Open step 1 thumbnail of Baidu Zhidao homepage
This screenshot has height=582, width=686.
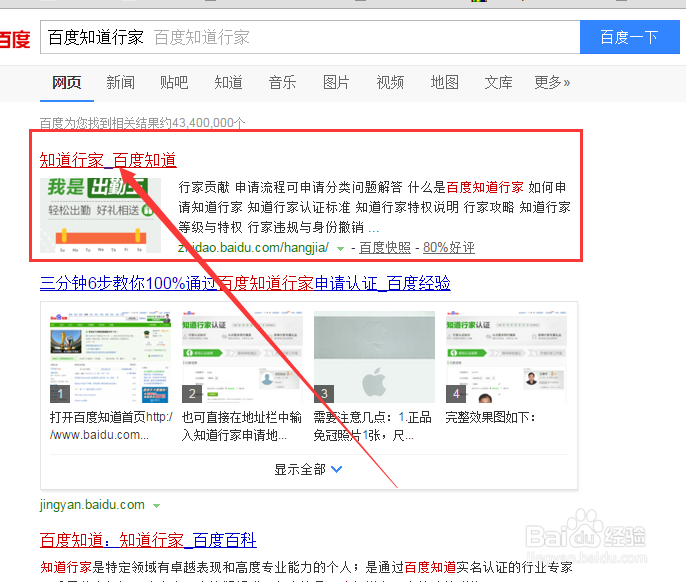(110, 357)
